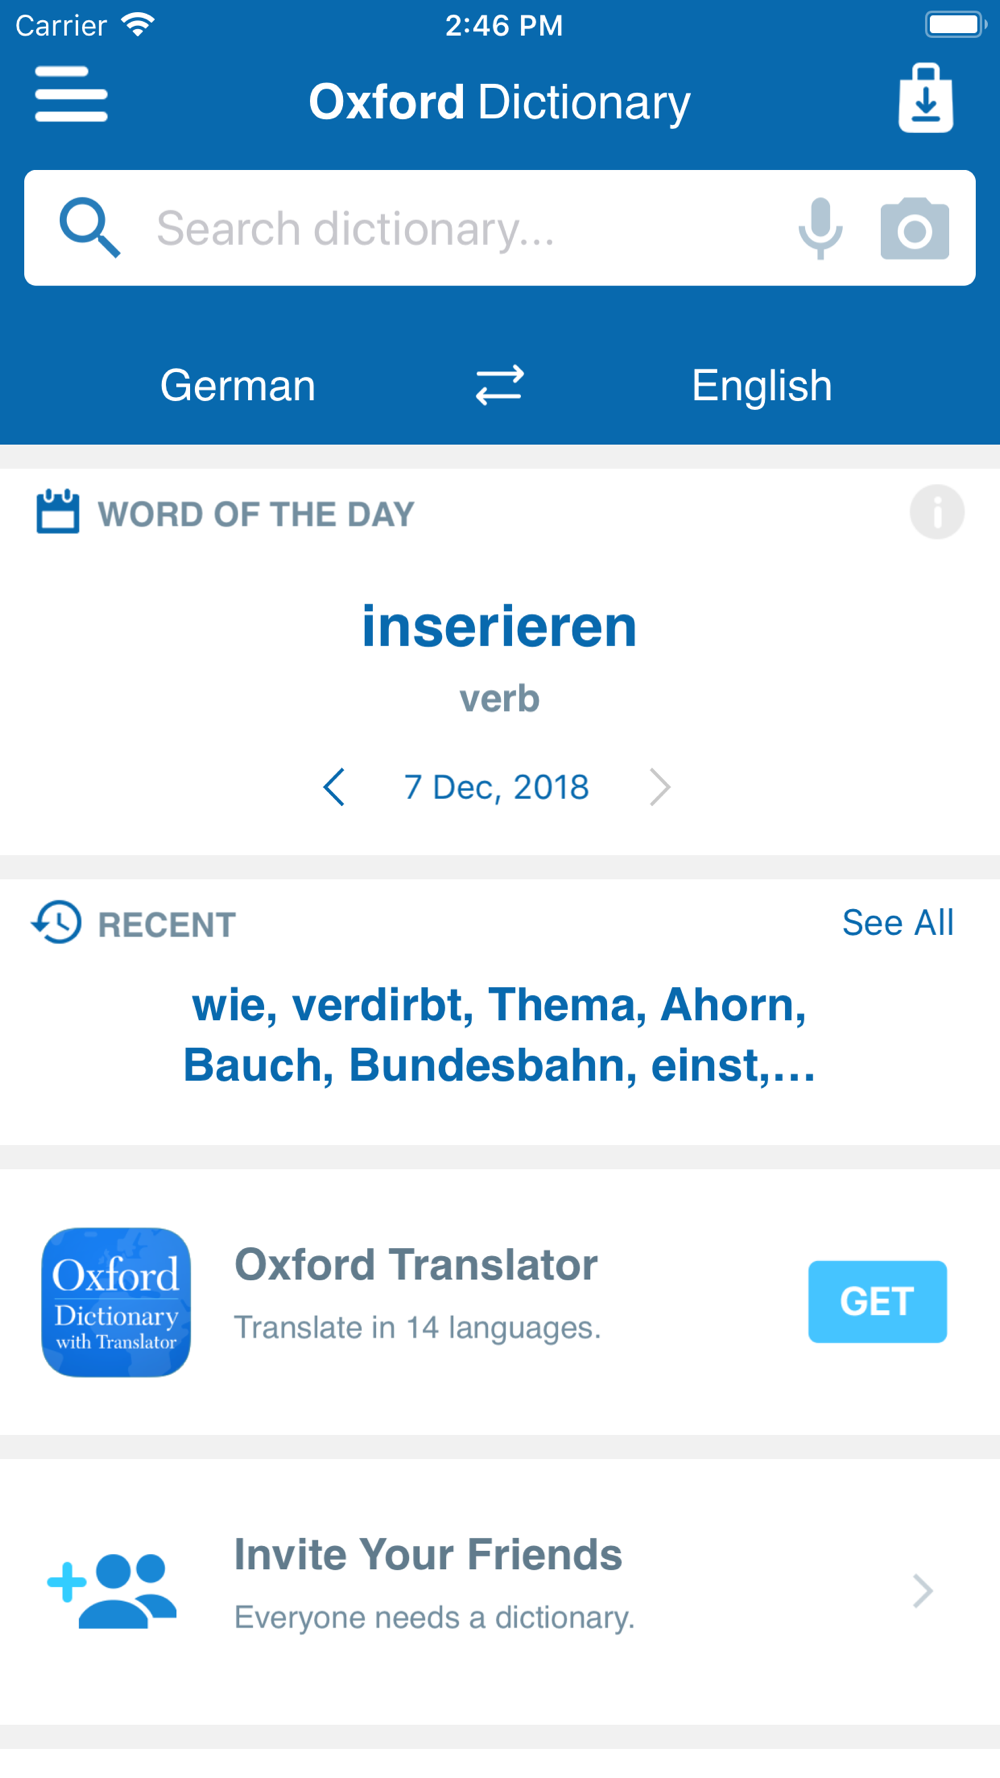Open See All recent words
The height and width of the screenshot is (1778, 1000).
coord(898,922)
